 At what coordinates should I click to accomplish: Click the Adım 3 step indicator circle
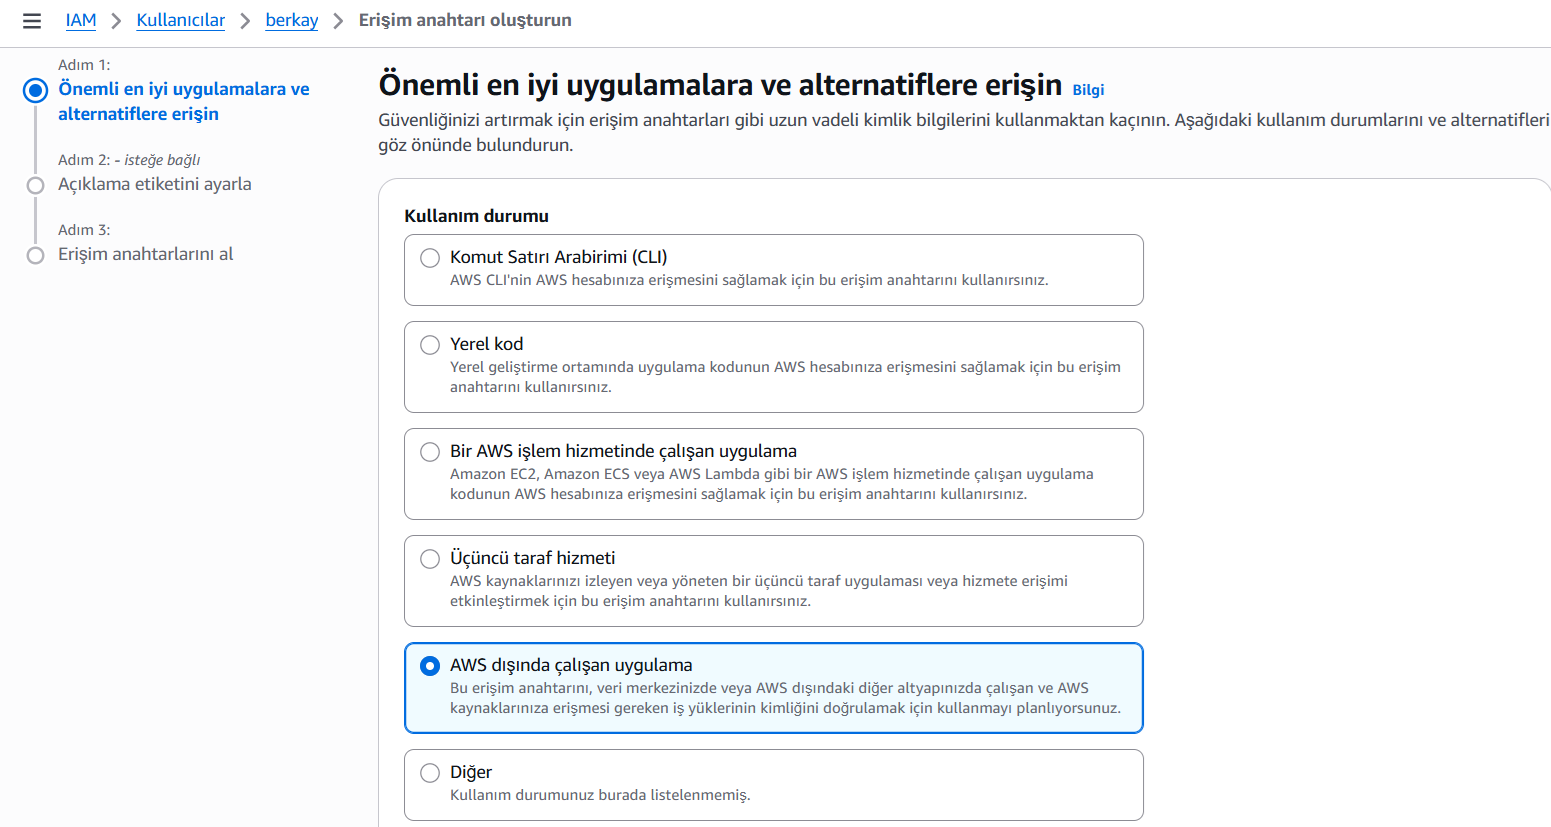pyautogui.click(x=36, y=255)
